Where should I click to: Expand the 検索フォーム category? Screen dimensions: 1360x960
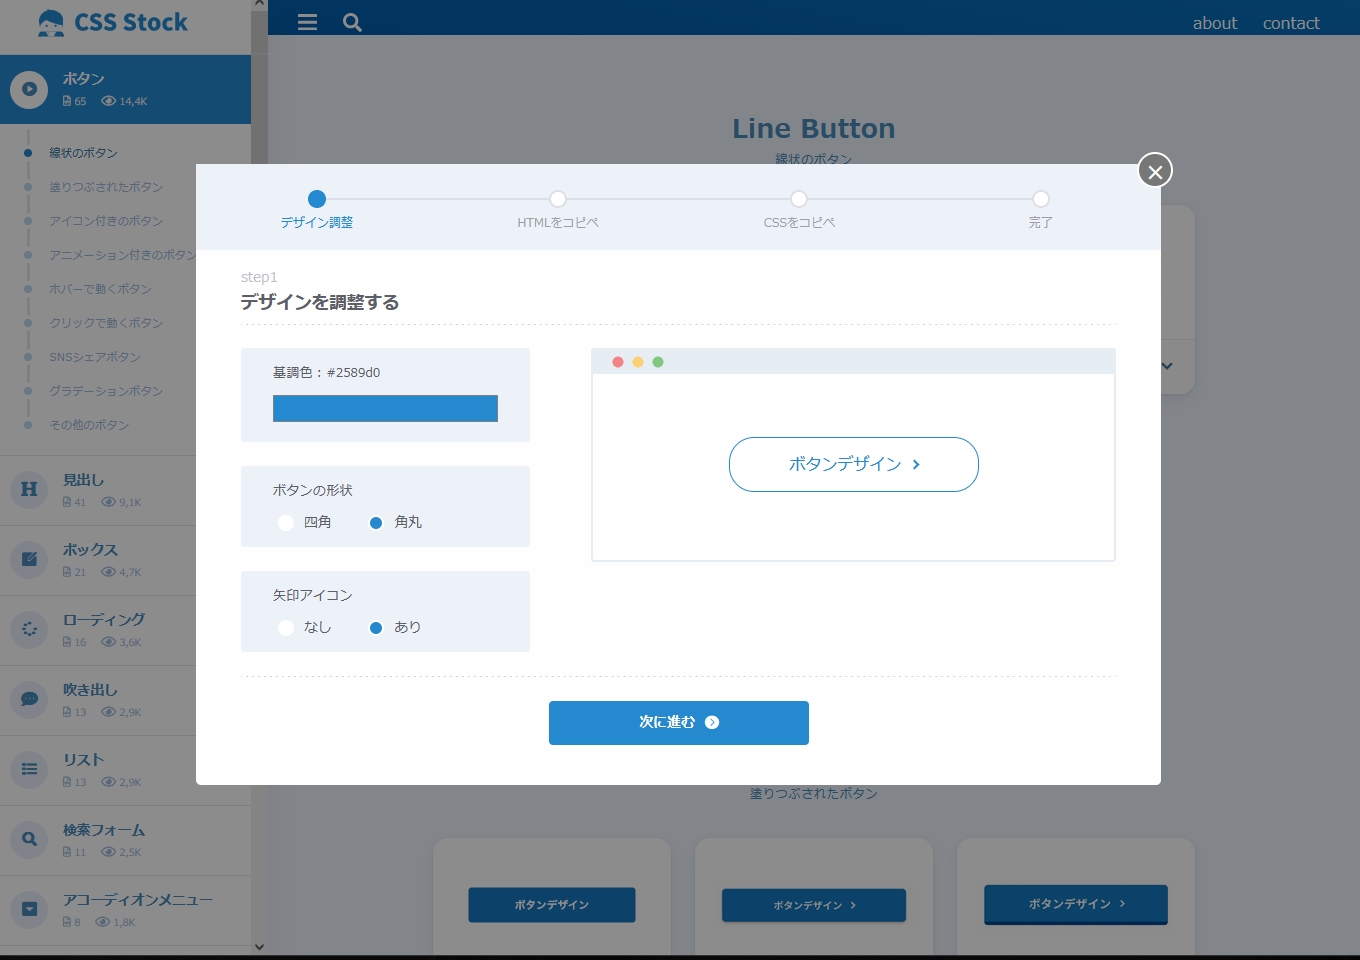pos(125,840)
